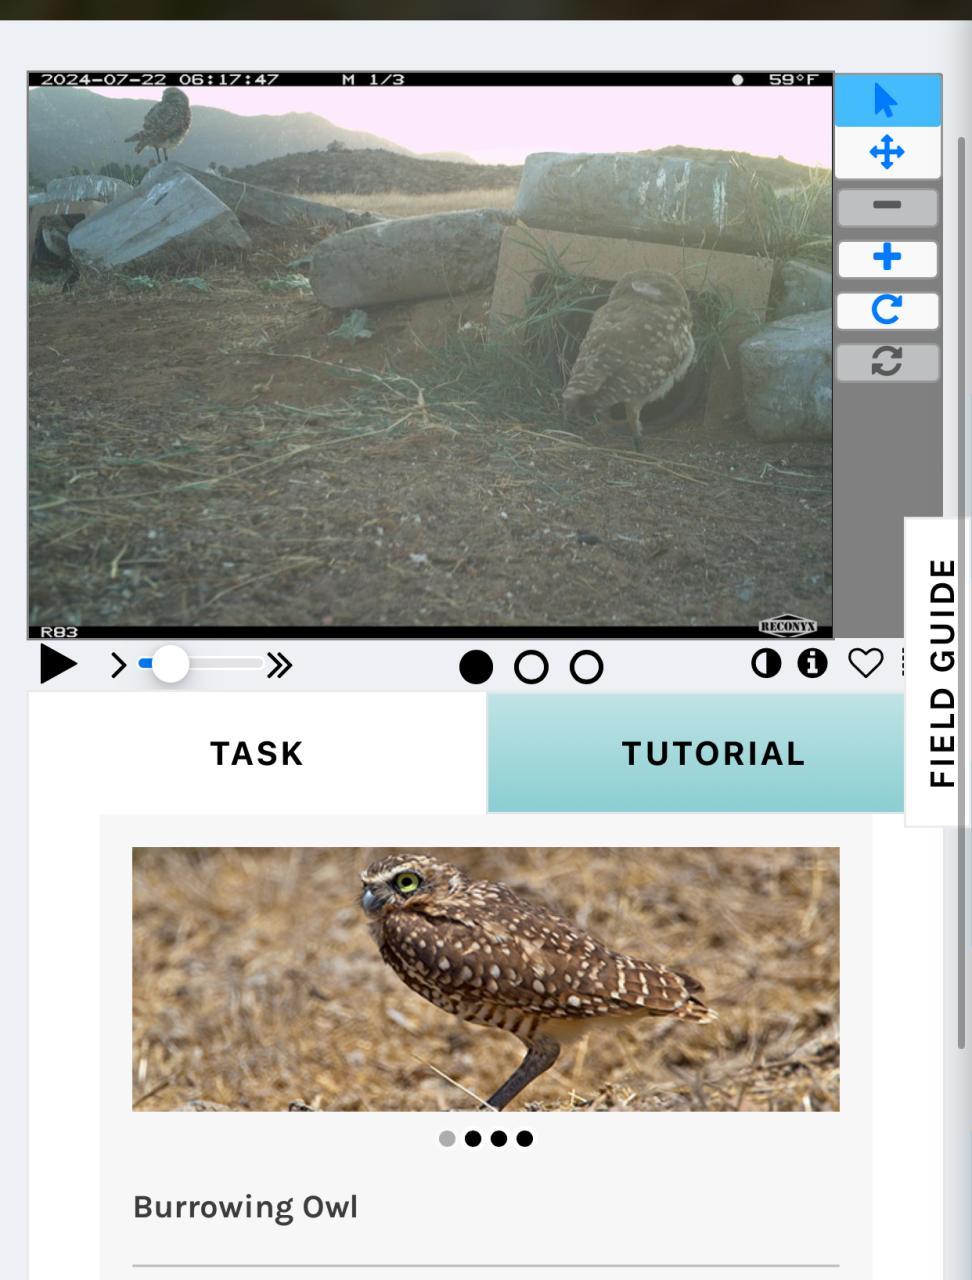Select the third frame dot

click(587, 667)
